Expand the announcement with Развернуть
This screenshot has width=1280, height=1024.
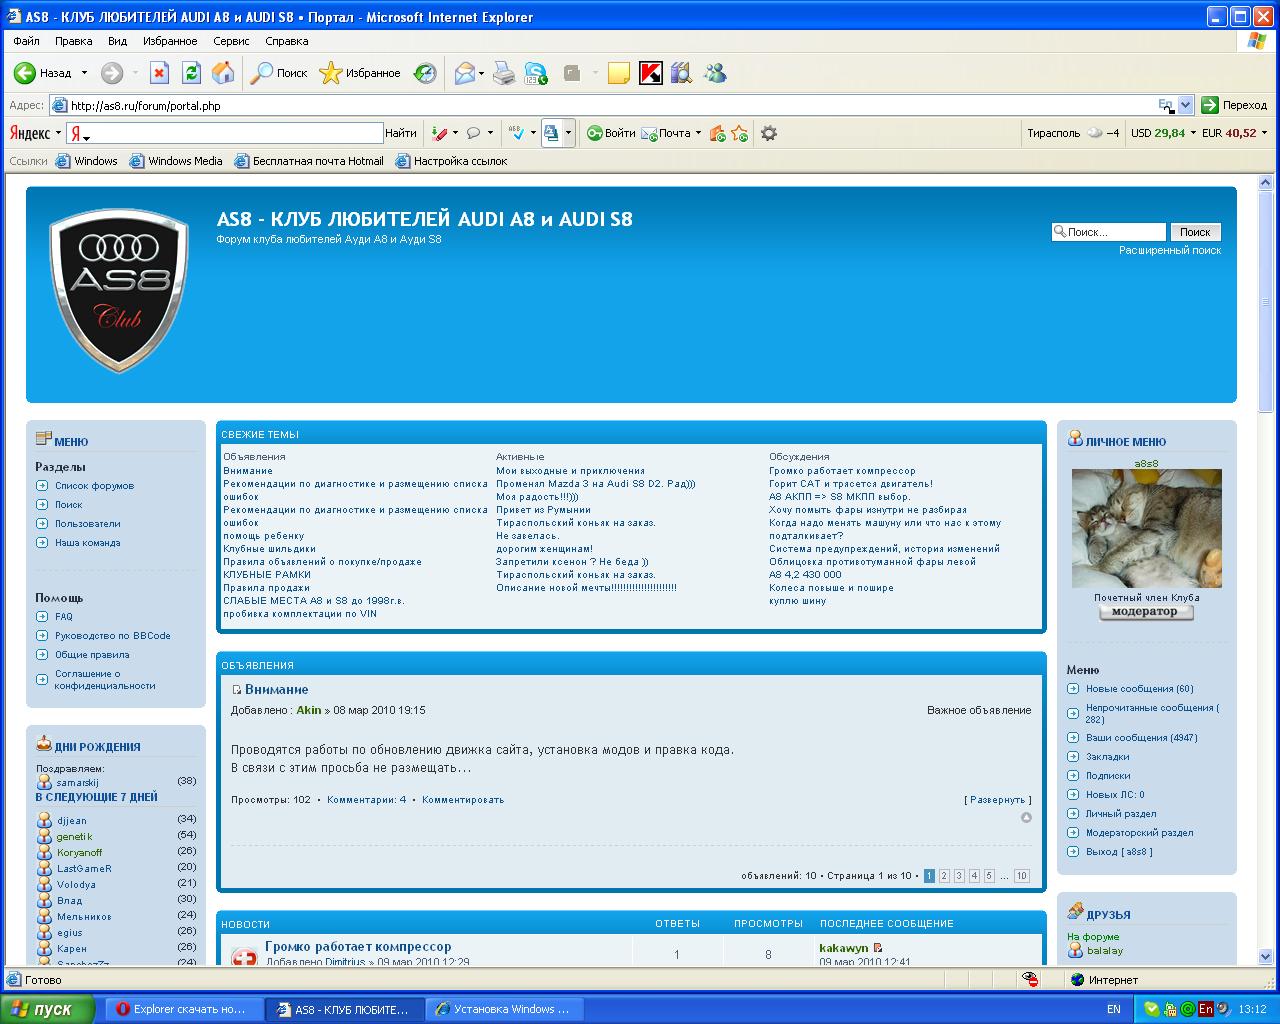997,800
